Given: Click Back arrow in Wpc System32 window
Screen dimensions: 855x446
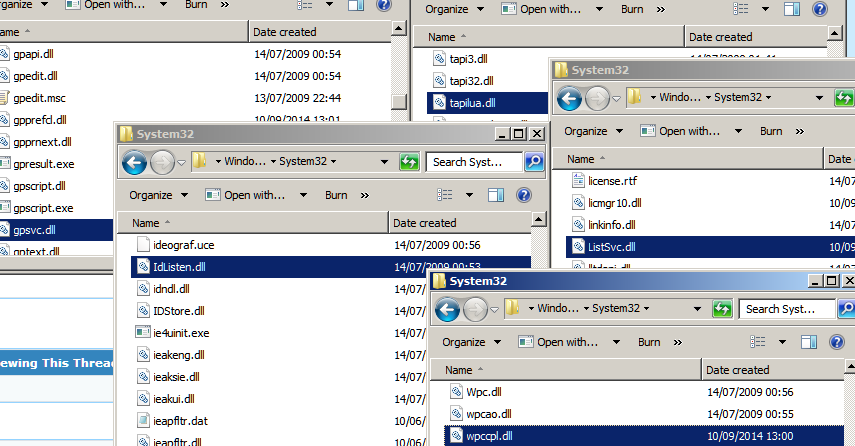Looking at the screenshot, I should pos(447,309).
